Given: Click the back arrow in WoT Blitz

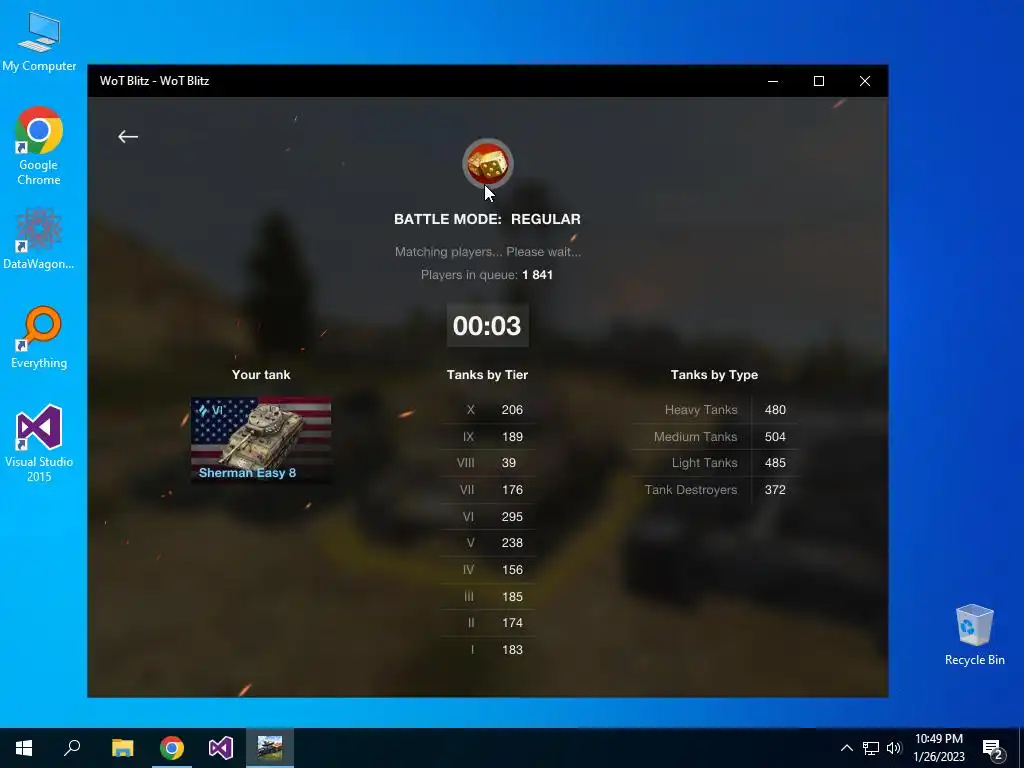Looking at the screenshot, I should (x=128, y=136).
